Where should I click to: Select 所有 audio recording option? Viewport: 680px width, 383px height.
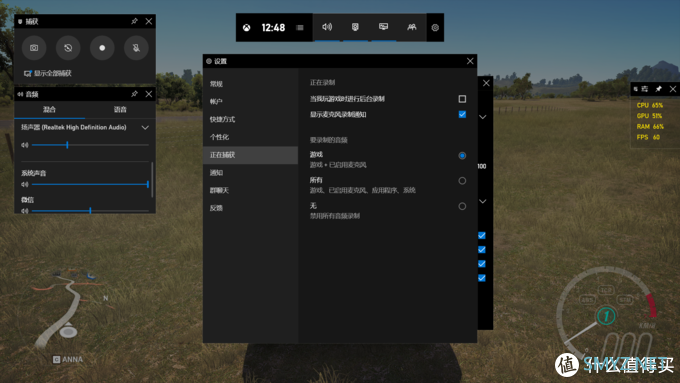462,181
